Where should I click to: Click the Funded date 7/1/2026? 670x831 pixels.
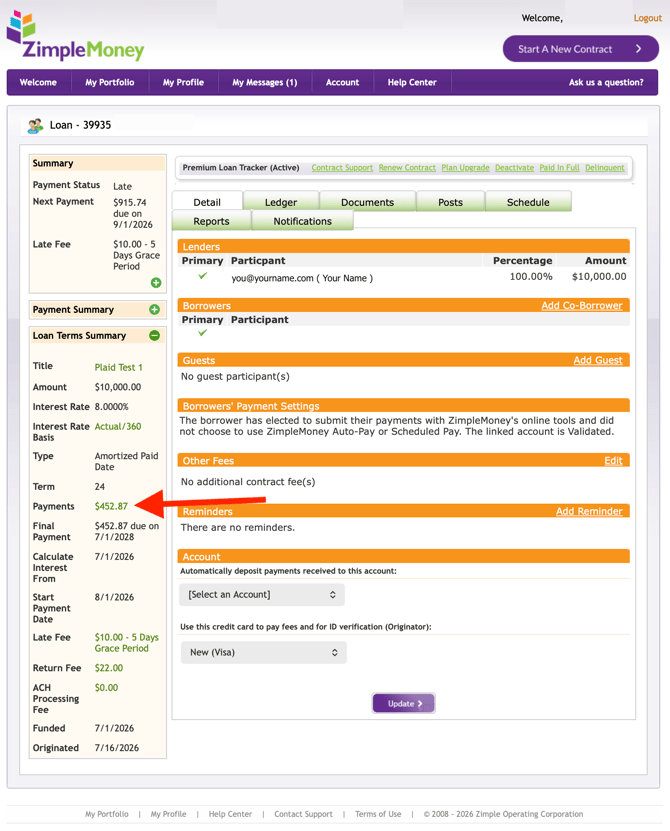point(114,728)
